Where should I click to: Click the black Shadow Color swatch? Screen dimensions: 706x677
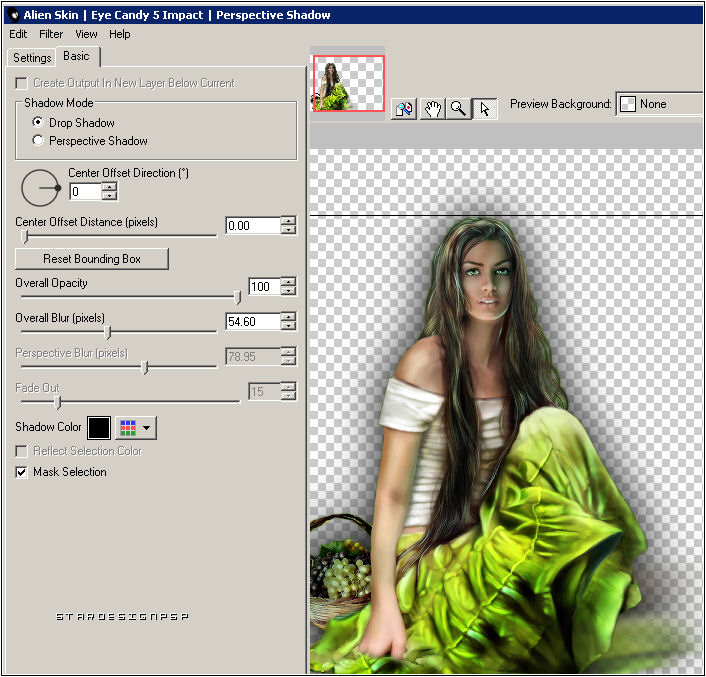99,428
